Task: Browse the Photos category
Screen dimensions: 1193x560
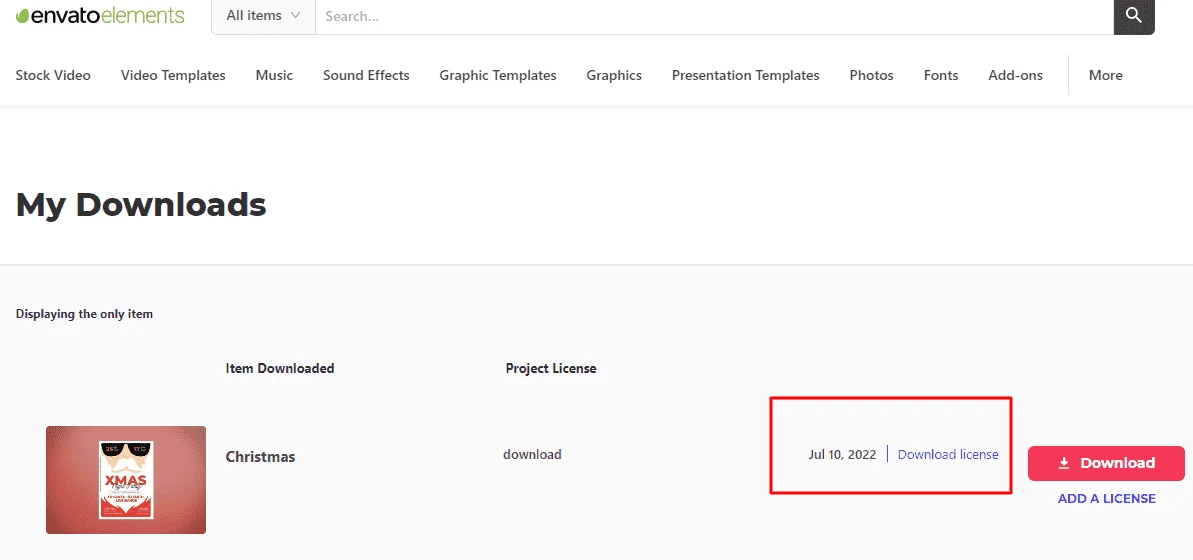Action: click(x=871, y=75)
